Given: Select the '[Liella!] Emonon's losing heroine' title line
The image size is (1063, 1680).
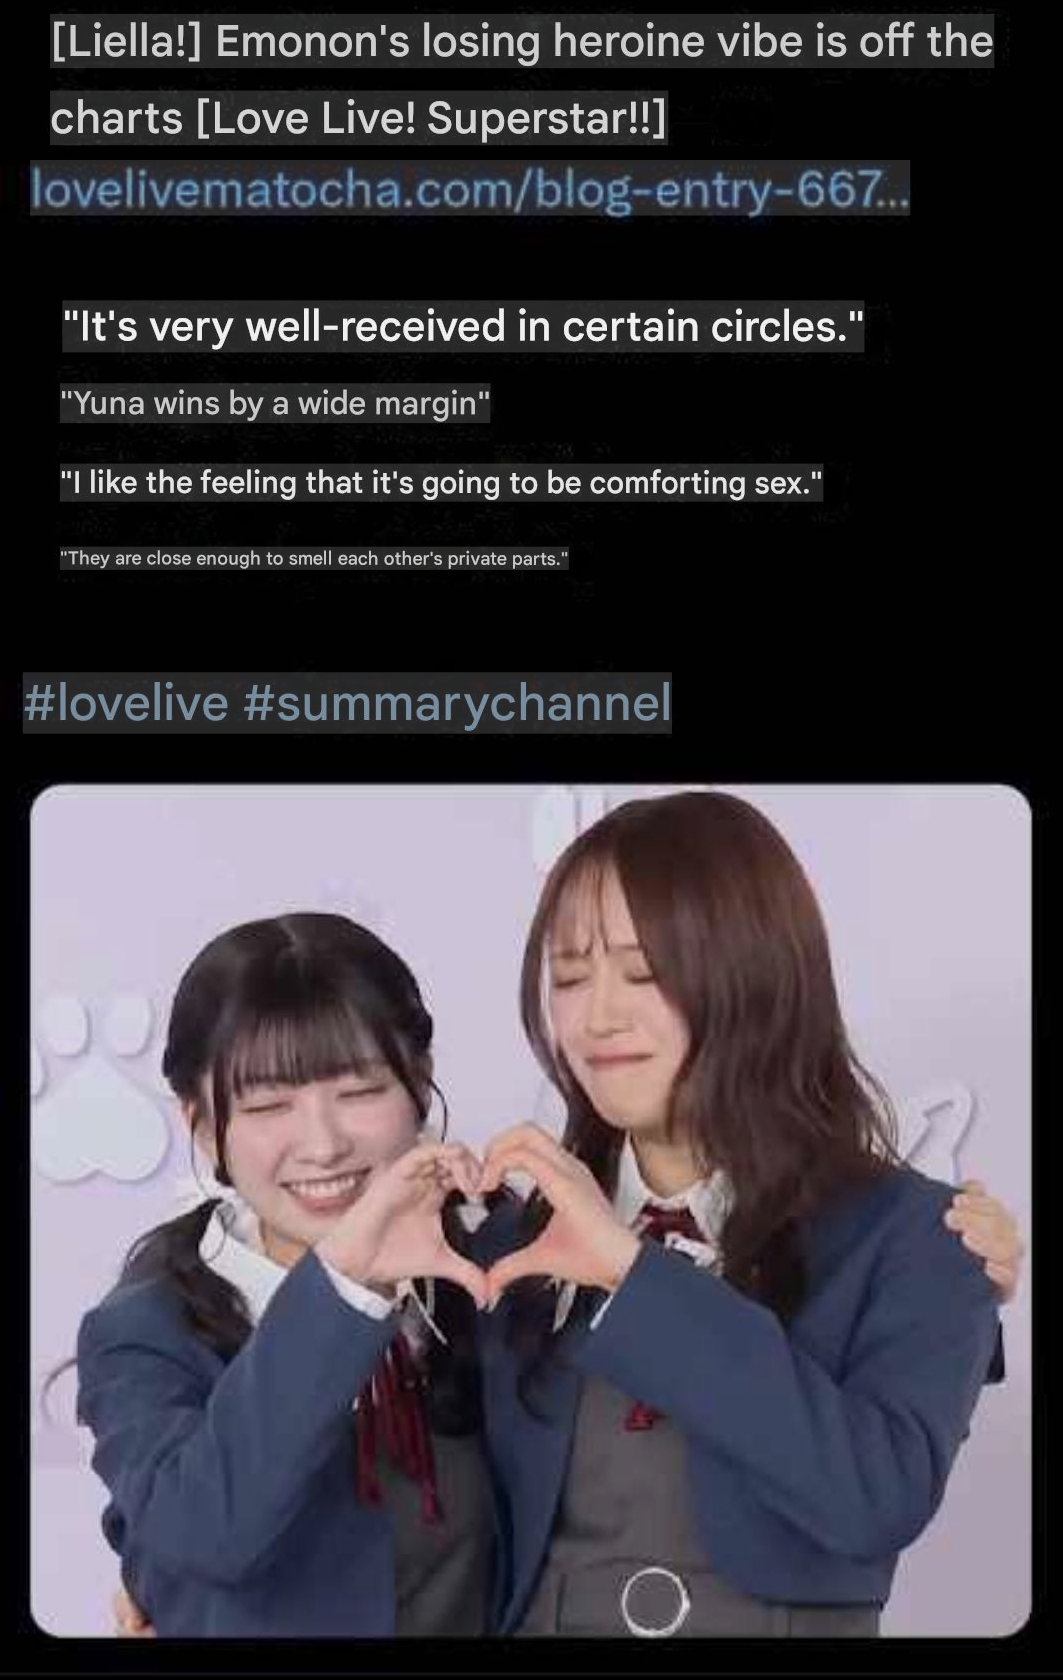Looking at the screenshot, I should coord(522,41).
